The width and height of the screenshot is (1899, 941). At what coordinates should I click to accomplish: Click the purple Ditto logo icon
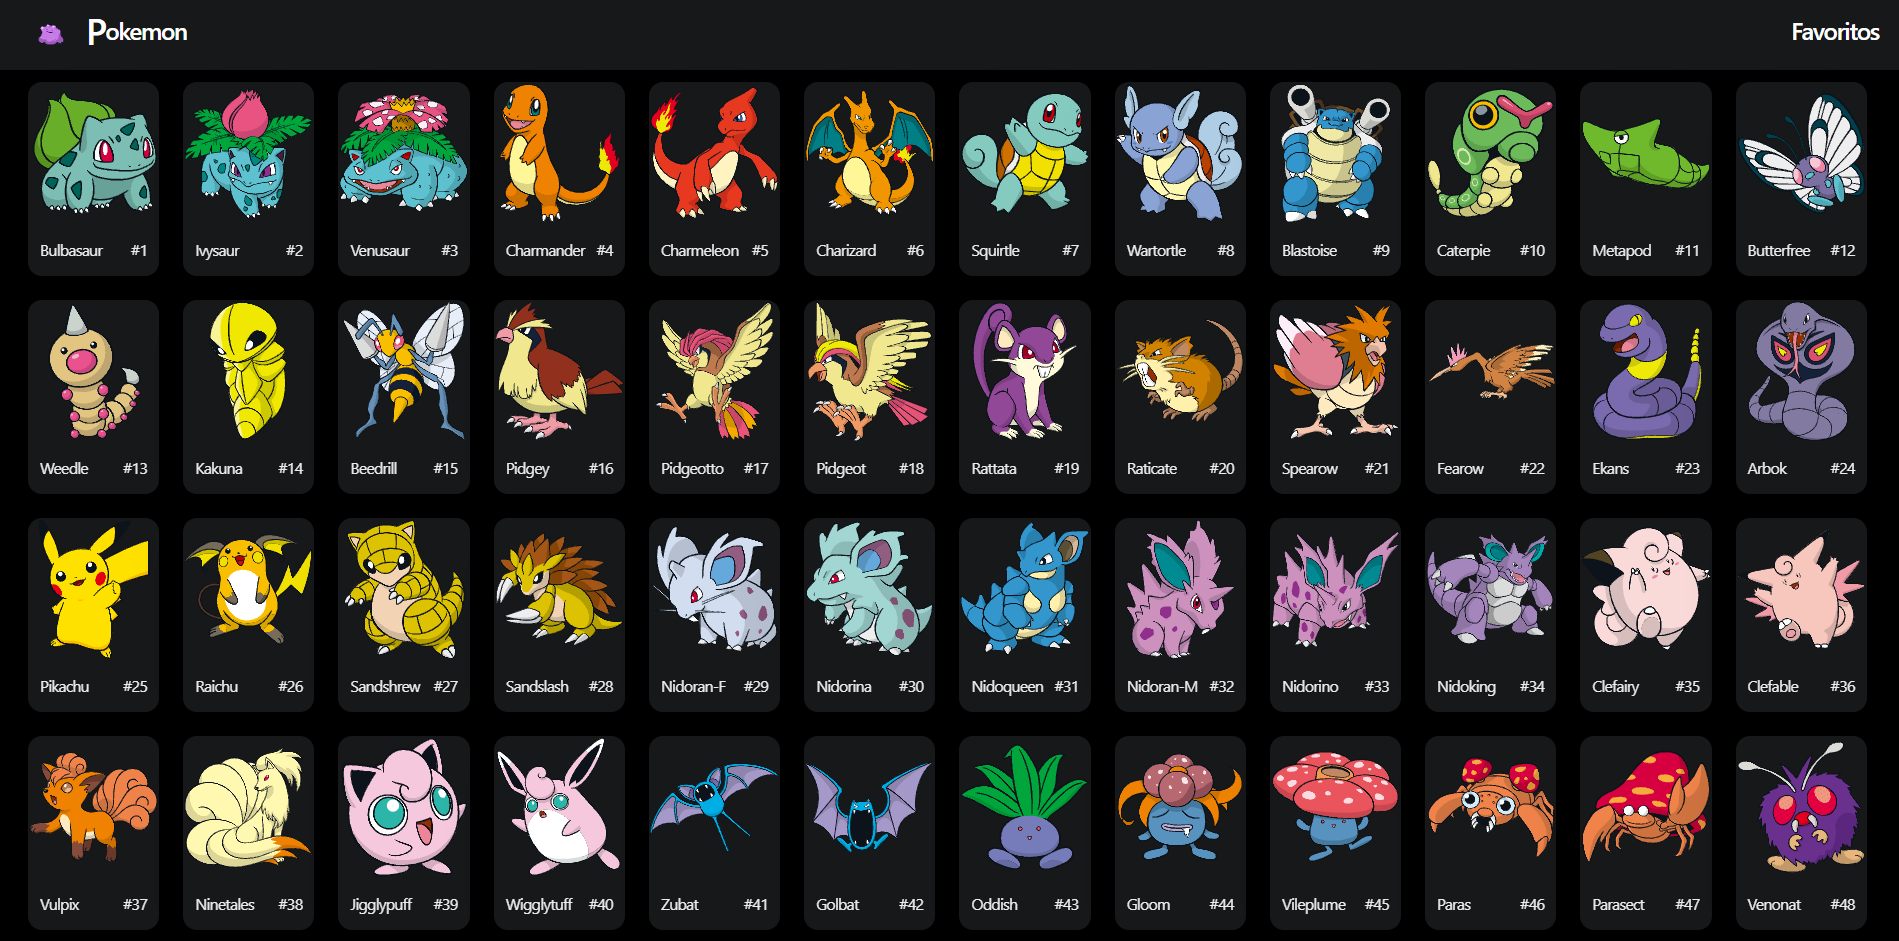51,34
